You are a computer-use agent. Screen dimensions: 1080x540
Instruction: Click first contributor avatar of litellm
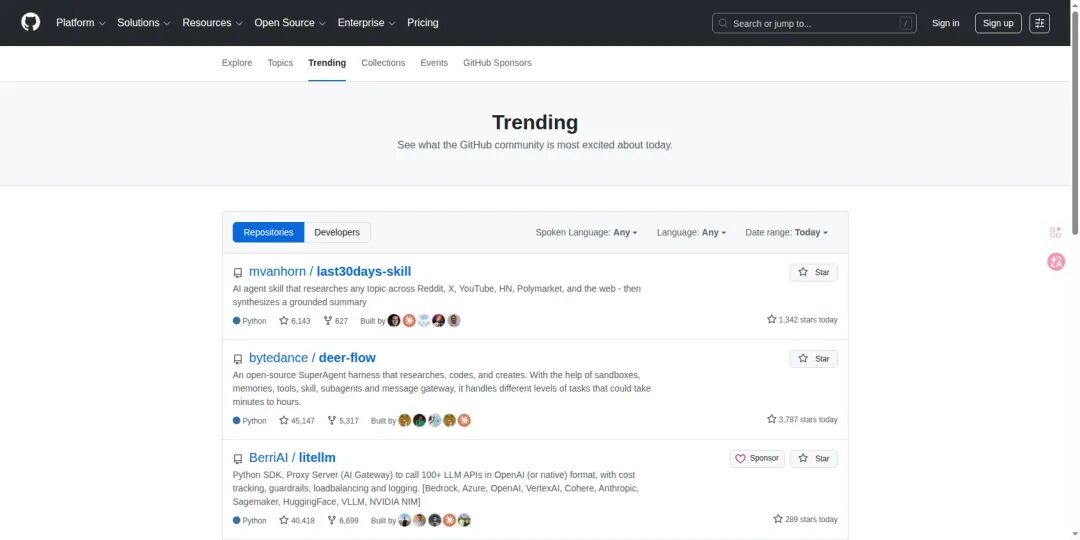(x=404, y=520)
